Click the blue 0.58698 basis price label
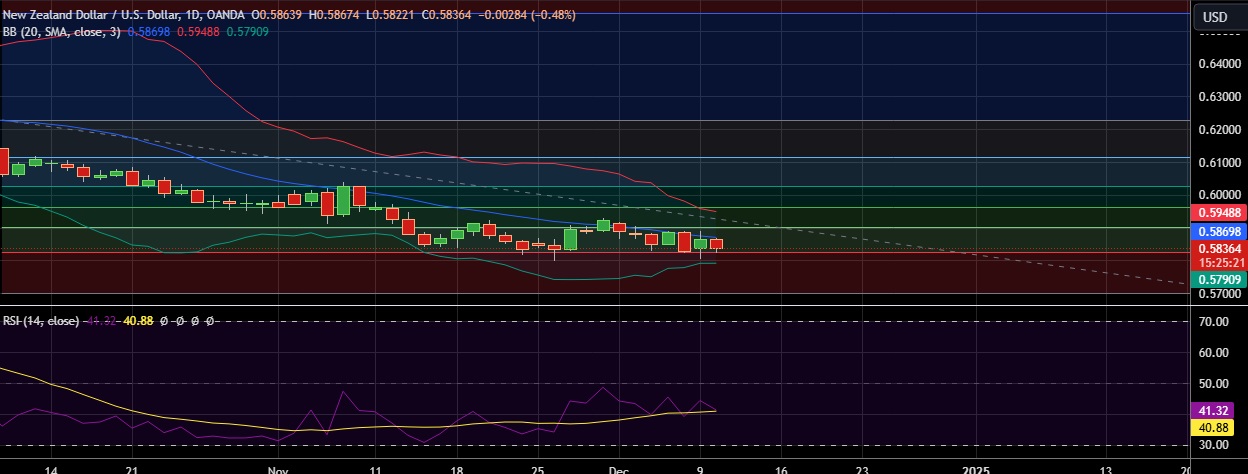Image resolution: width=1248 pixels, height=474 pixels. click(x=1219, y=230)
